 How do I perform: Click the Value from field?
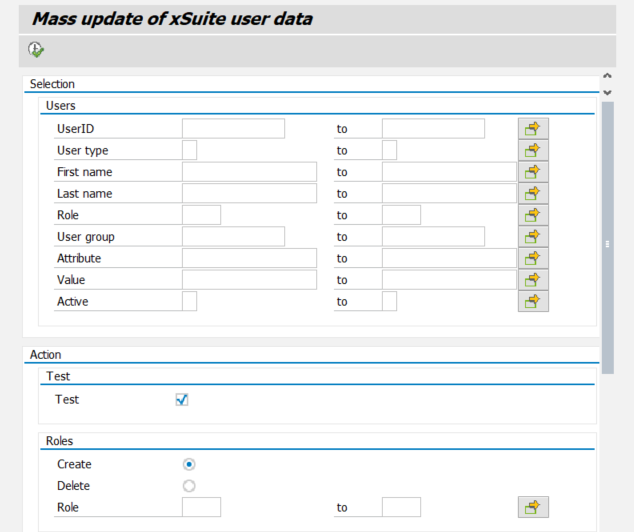(x=249, y=280)
